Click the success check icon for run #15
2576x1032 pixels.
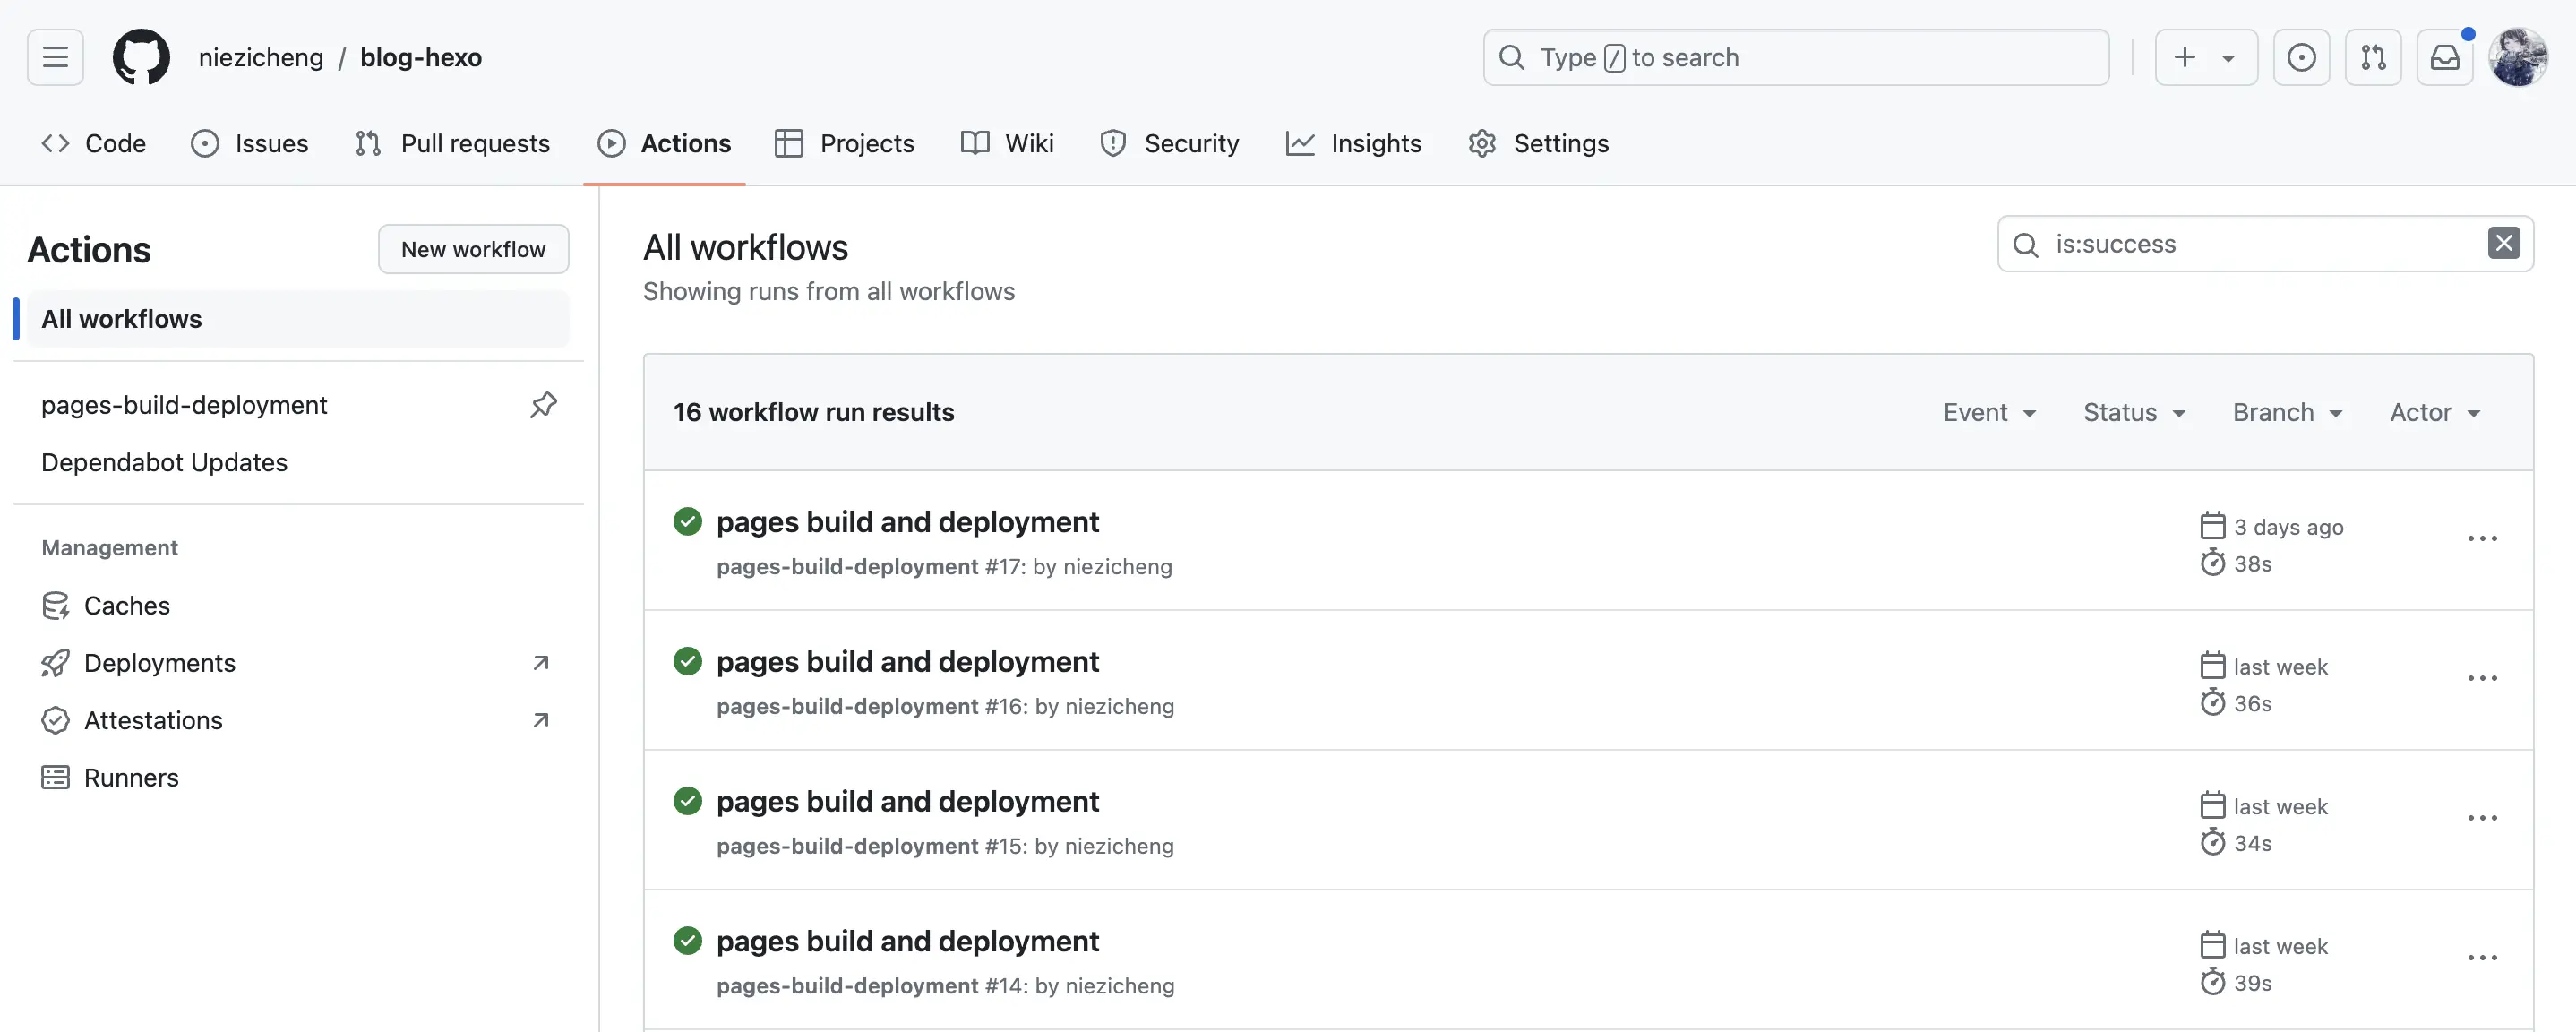[687, 802]
